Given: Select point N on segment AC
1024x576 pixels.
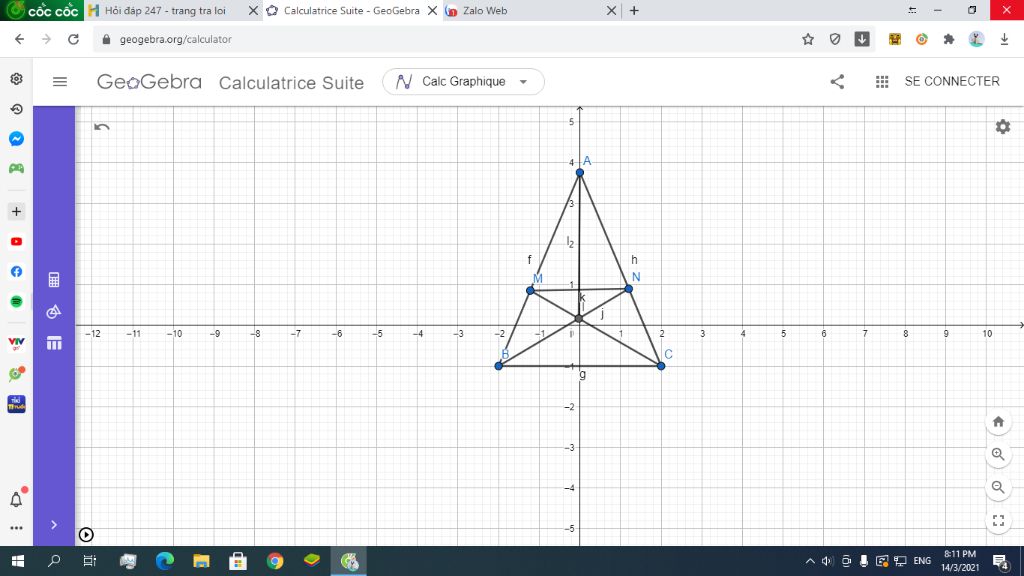Looking at the screenshot, I should pos(628,289).
